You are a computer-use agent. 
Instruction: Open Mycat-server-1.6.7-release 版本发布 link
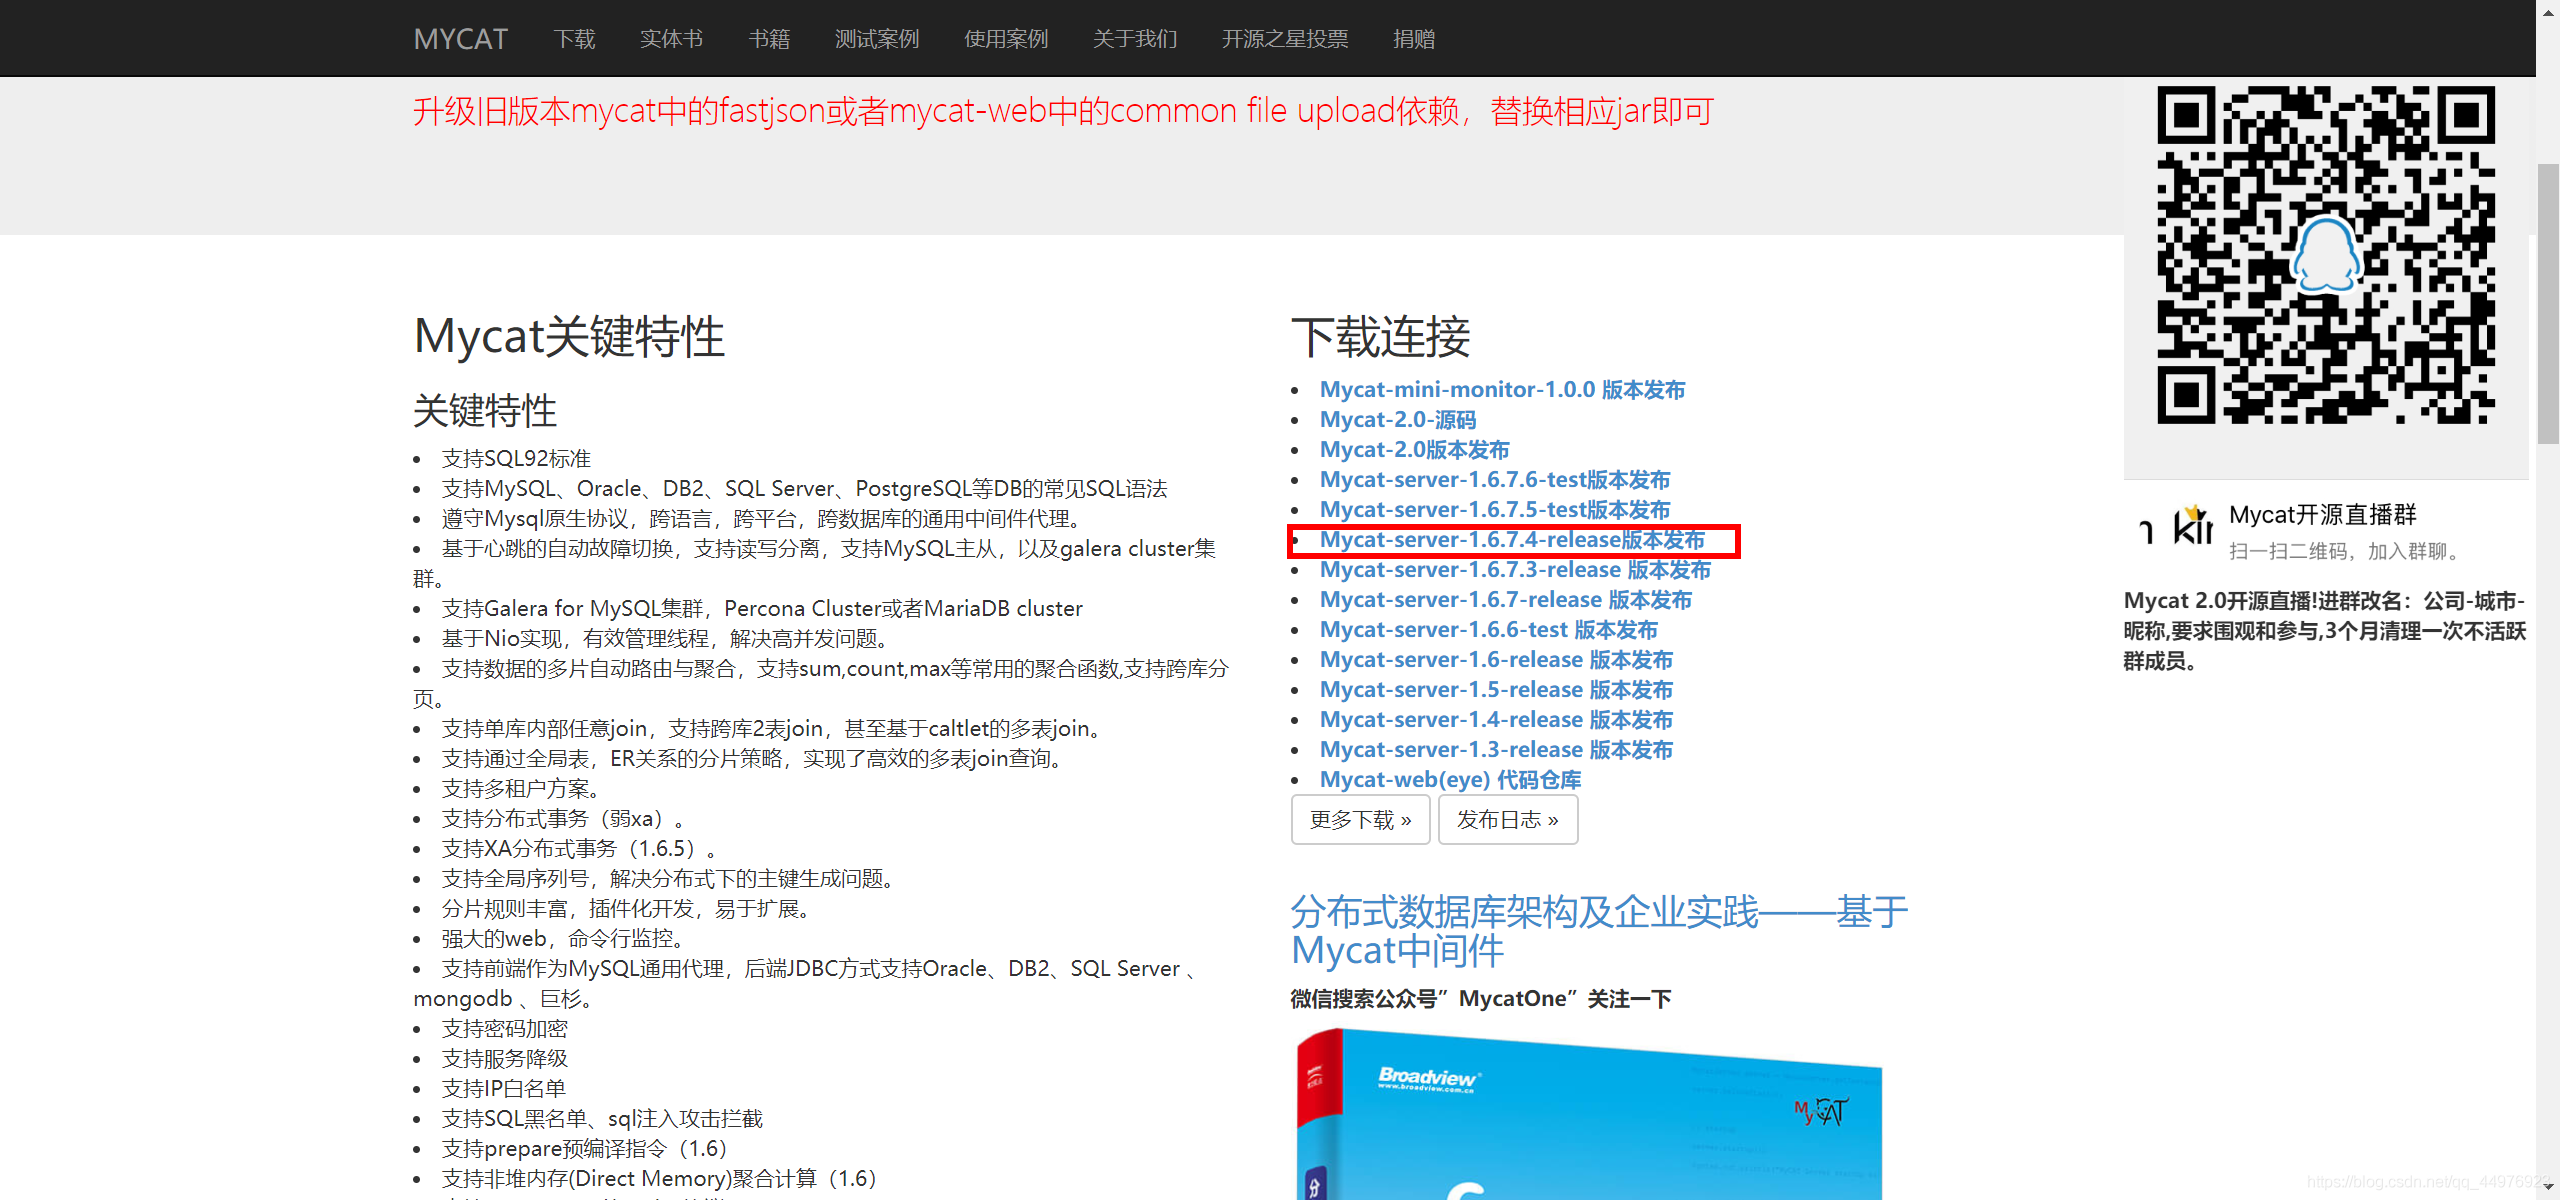(1506, 600)
